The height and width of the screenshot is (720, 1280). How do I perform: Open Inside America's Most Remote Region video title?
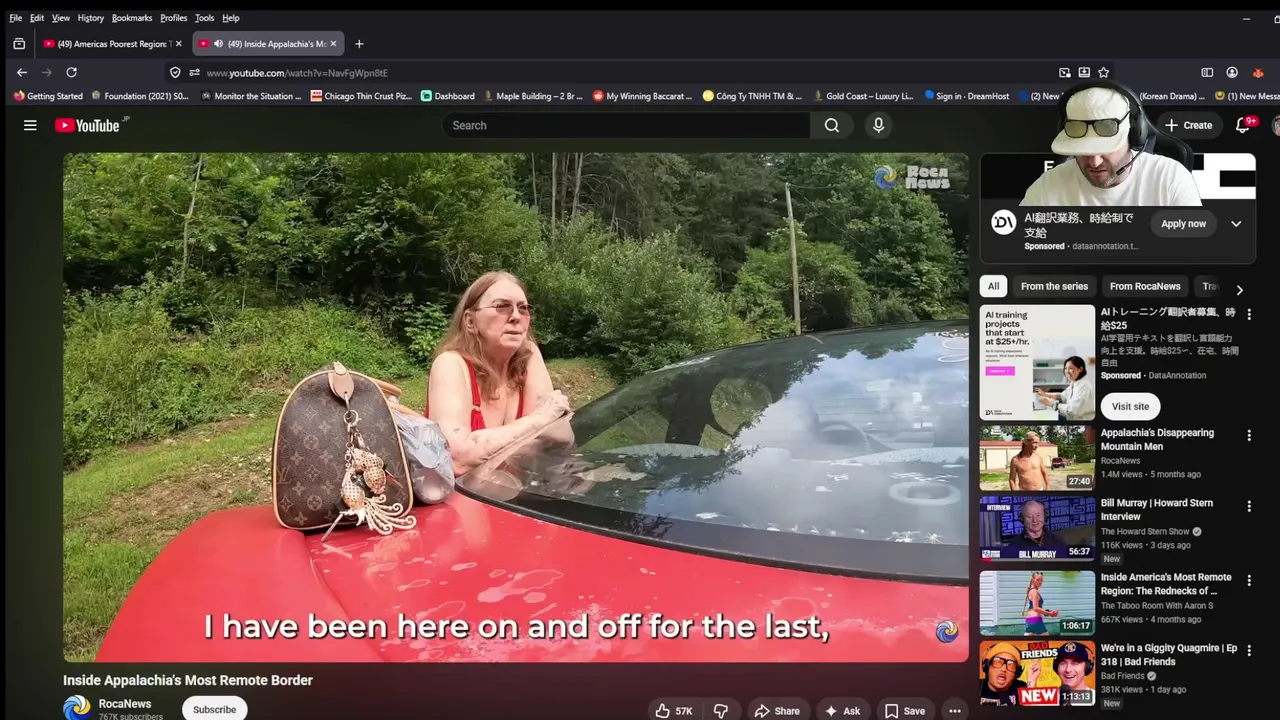click(x=1166, y=584)
